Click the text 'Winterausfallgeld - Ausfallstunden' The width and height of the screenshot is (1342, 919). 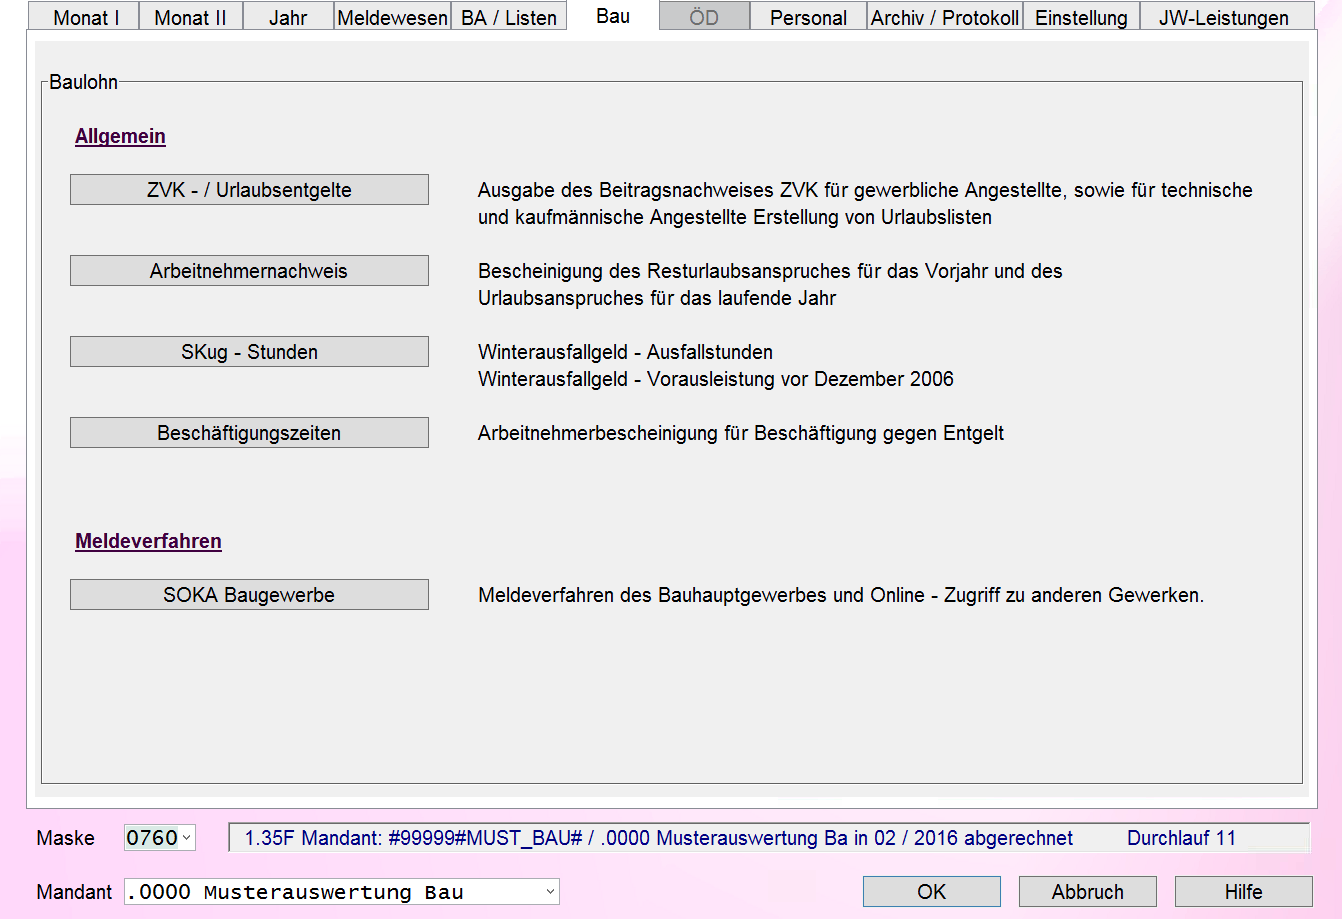coord(625,352)
